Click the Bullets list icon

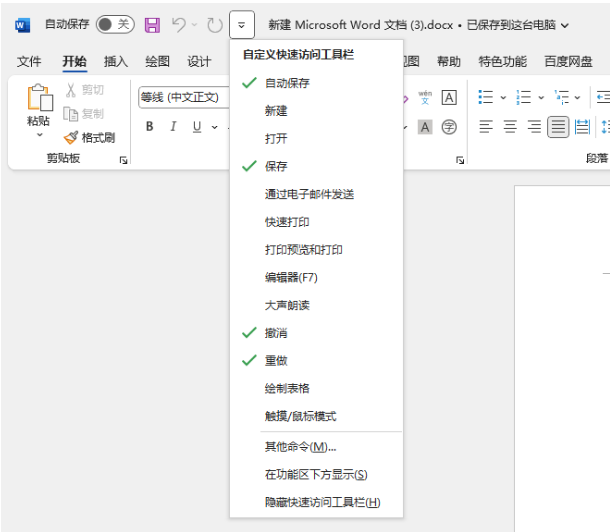coord(486,97)
